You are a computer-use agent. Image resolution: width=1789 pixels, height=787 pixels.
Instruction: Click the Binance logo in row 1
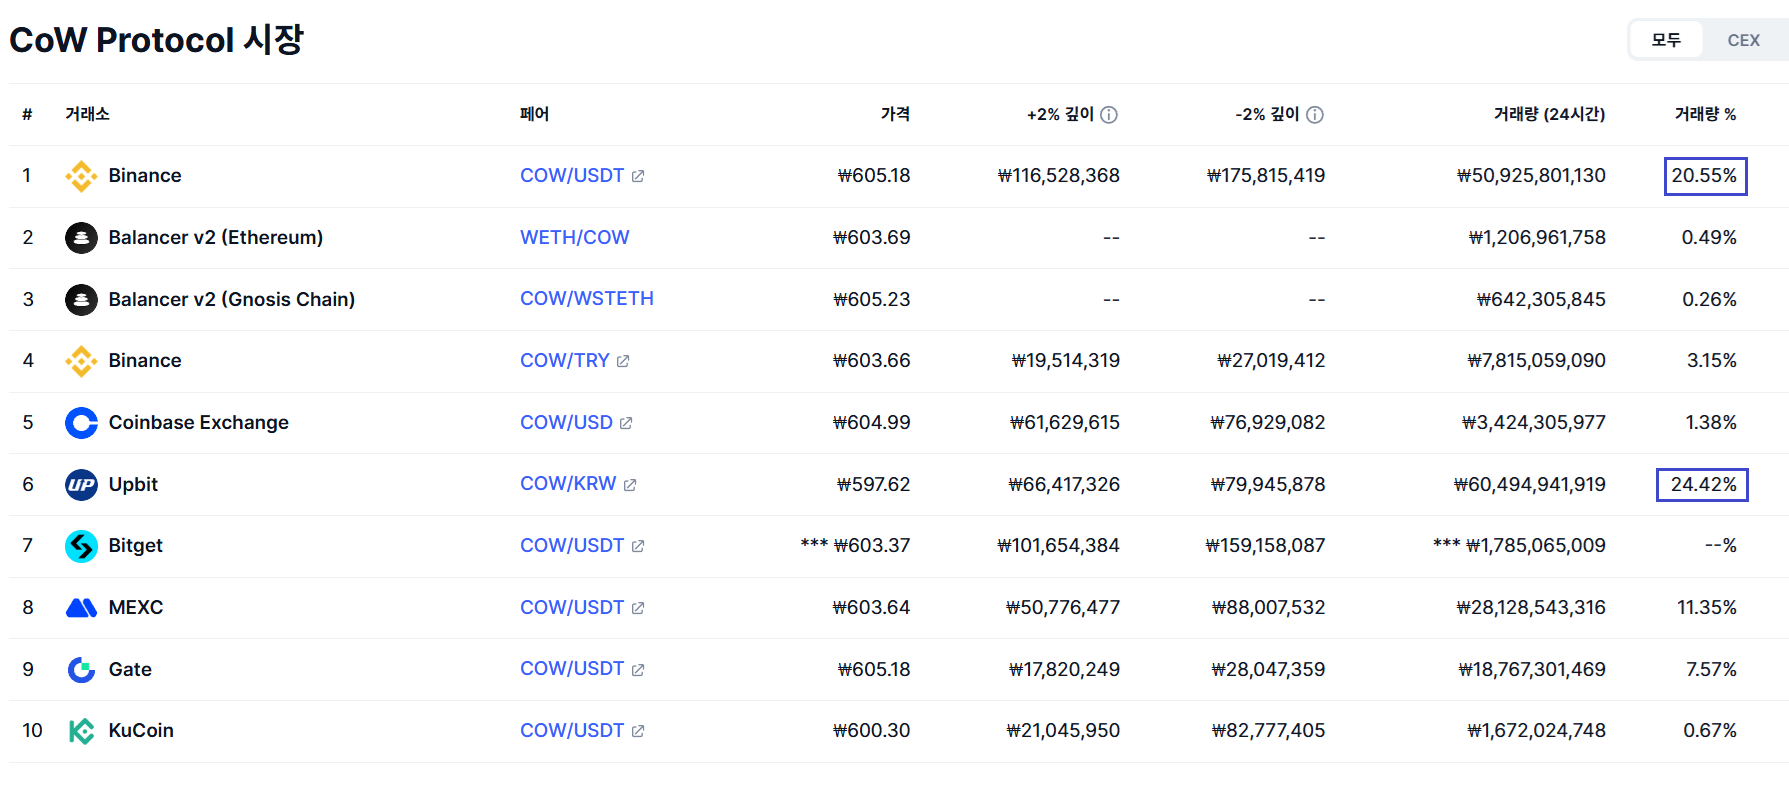coord(81,176)
